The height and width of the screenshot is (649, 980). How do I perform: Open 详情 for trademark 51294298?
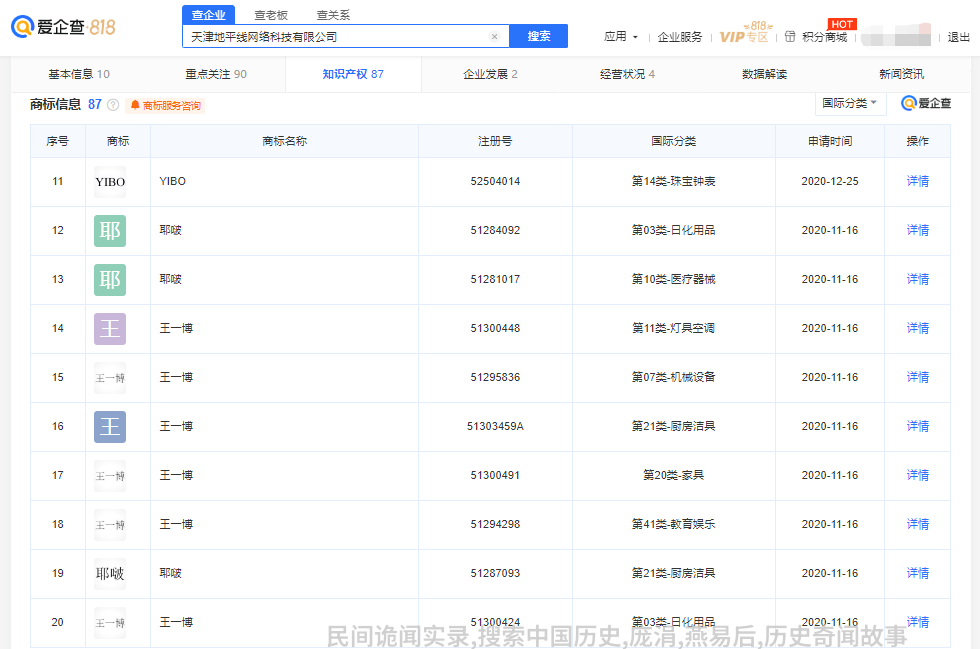(x=918, y=524)
